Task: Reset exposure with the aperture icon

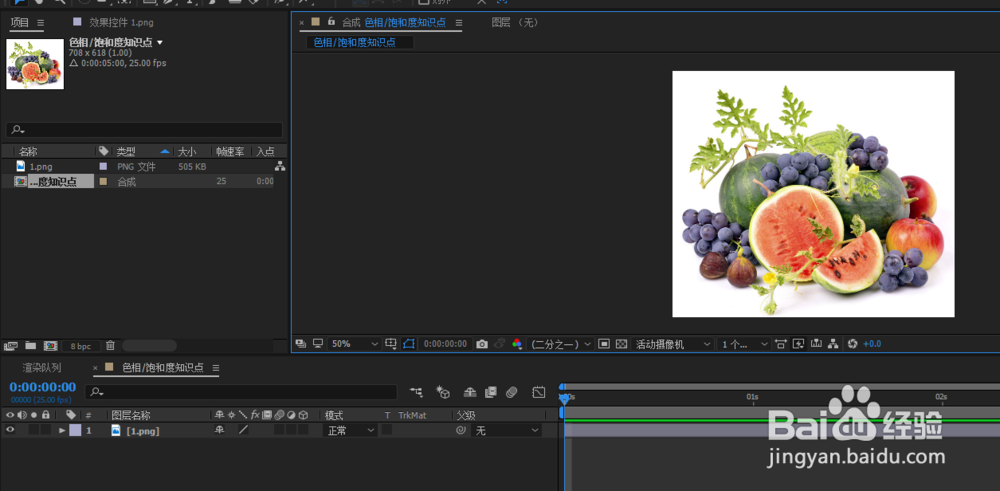Action: coord(852,344)
